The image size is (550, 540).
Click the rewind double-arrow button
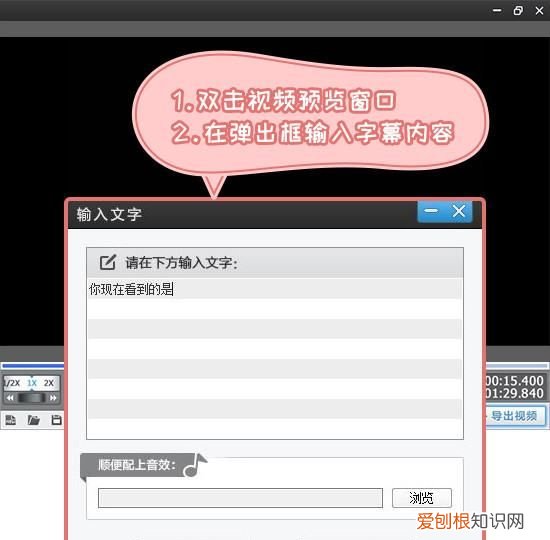point(10,398)
